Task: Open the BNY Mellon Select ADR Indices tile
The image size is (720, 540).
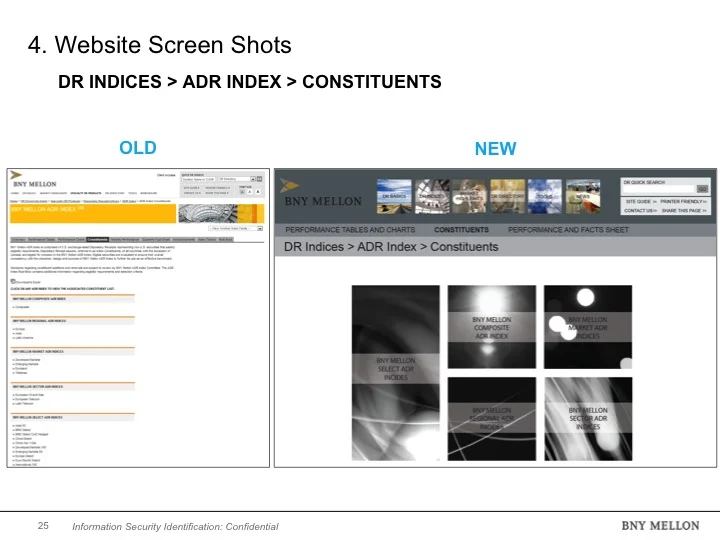Action: pyautogui.click(x=395, y=373)
